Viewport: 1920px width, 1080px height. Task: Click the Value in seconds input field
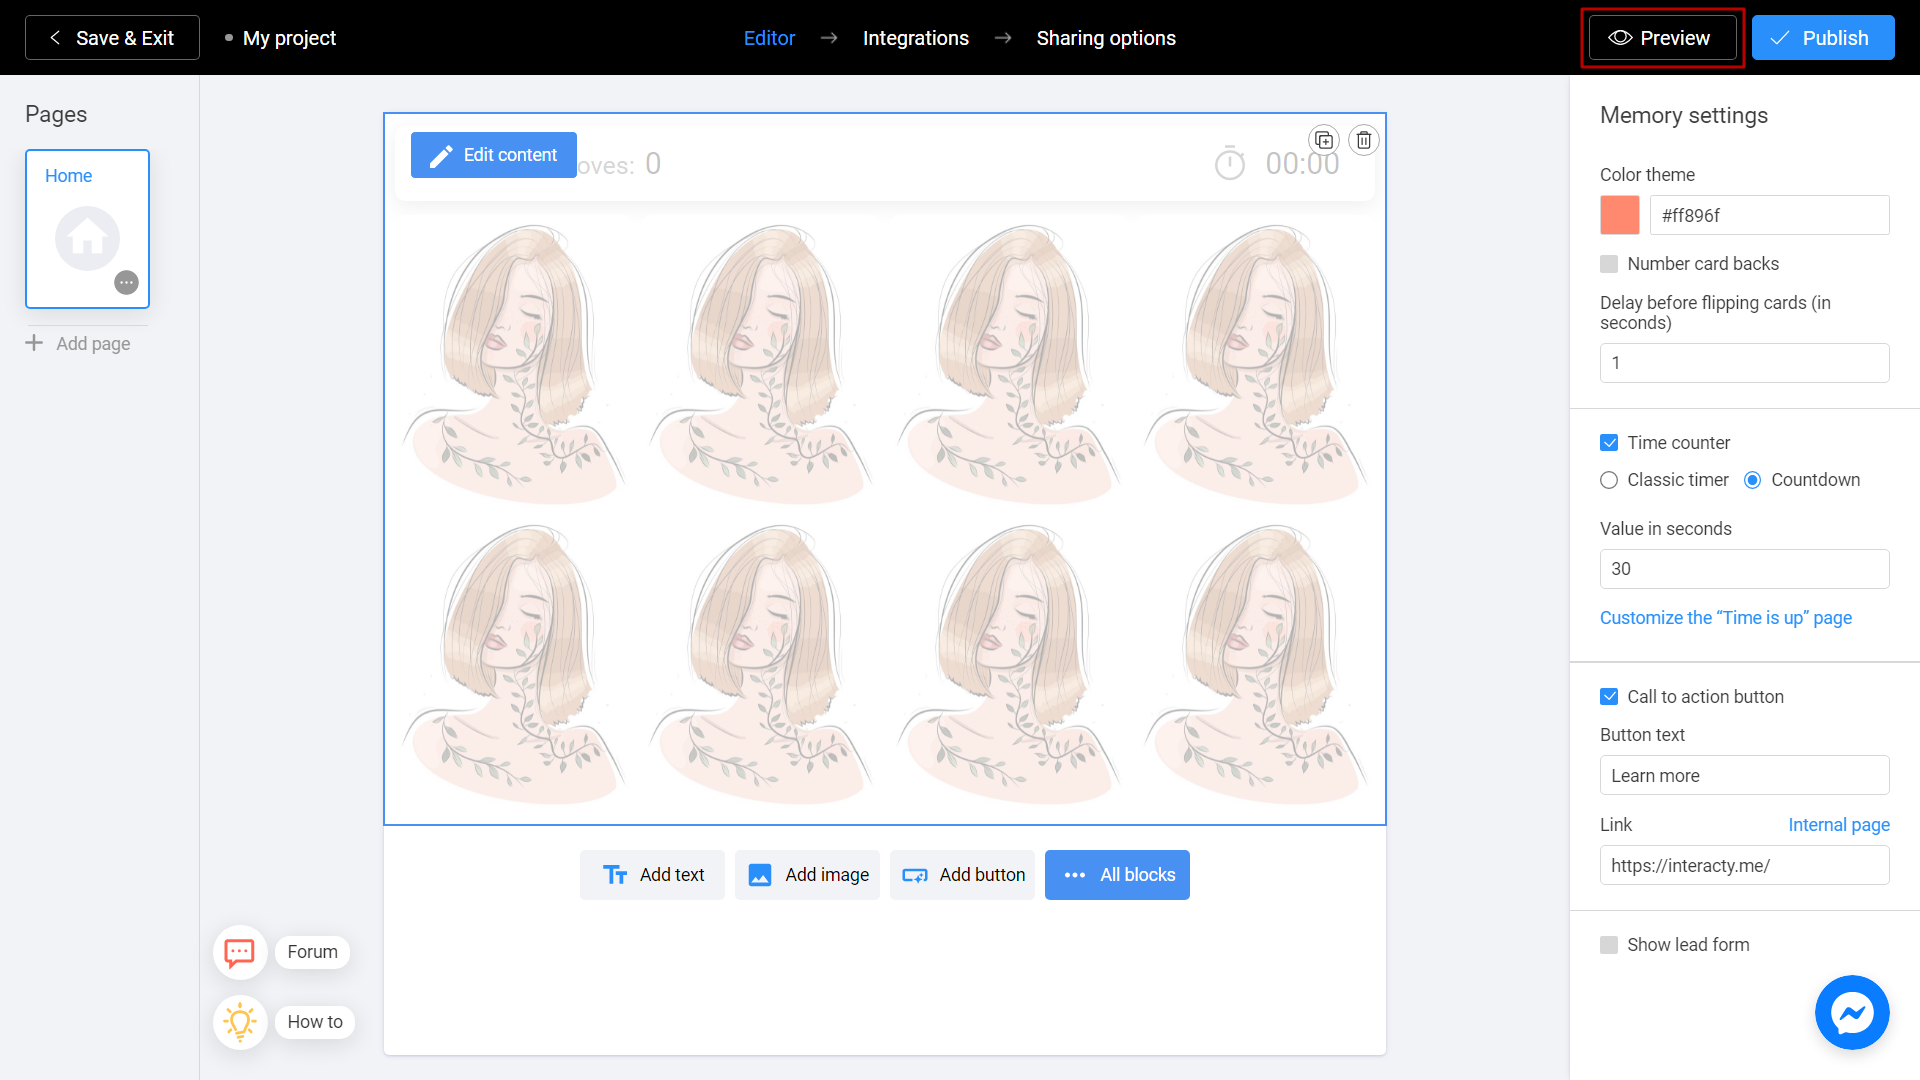point(1743,568)
